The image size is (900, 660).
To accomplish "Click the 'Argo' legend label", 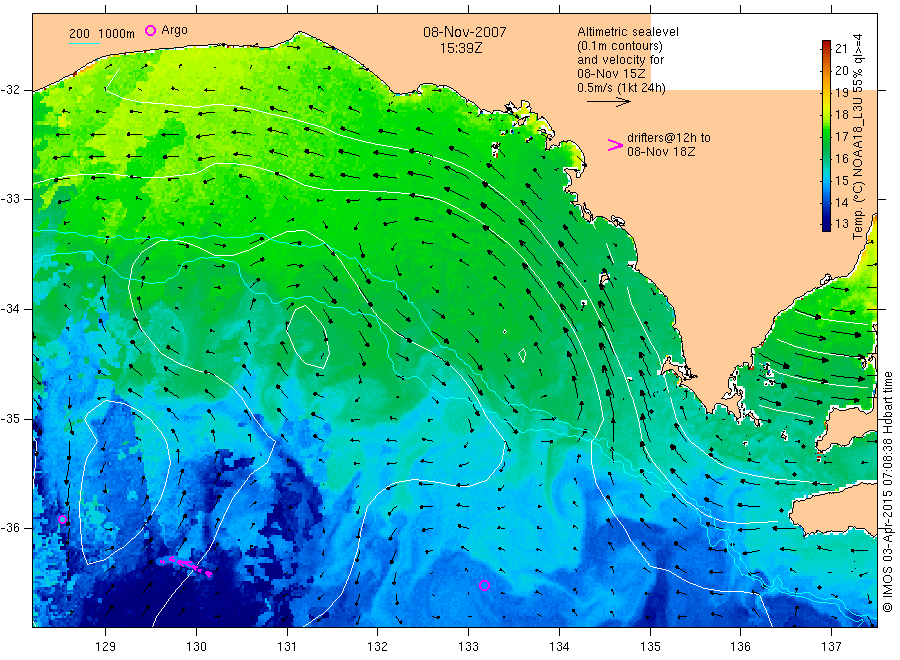I will 174,30.
